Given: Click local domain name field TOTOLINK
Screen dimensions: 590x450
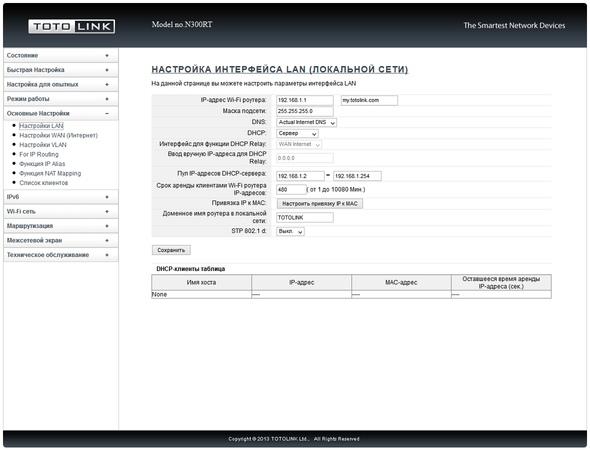Looking at the screenshot, I should click(x=305, y=217).
